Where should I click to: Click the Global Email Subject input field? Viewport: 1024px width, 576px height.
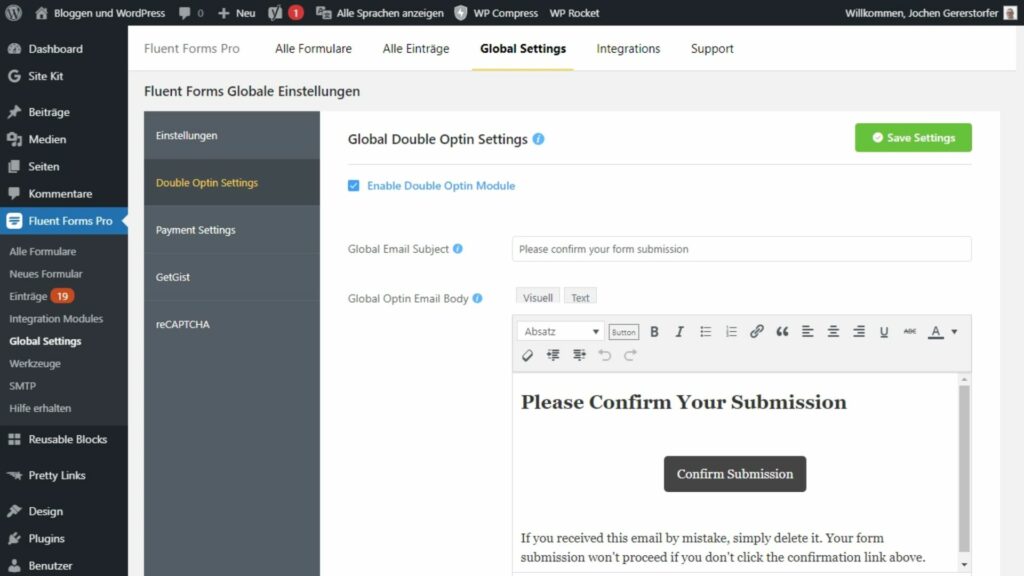(741, 249)
